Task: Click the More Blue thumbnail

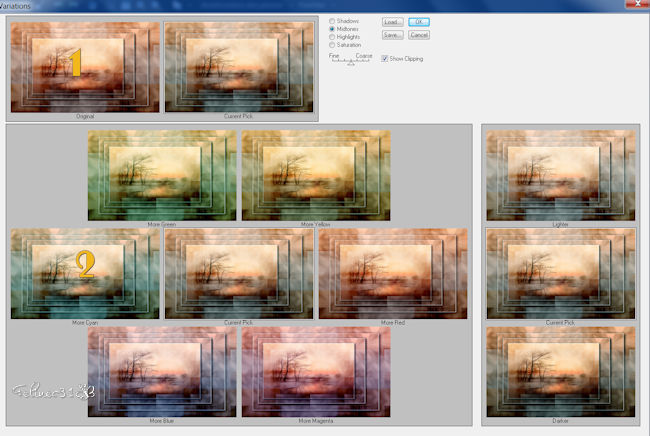Action: (x=162, y=372)
